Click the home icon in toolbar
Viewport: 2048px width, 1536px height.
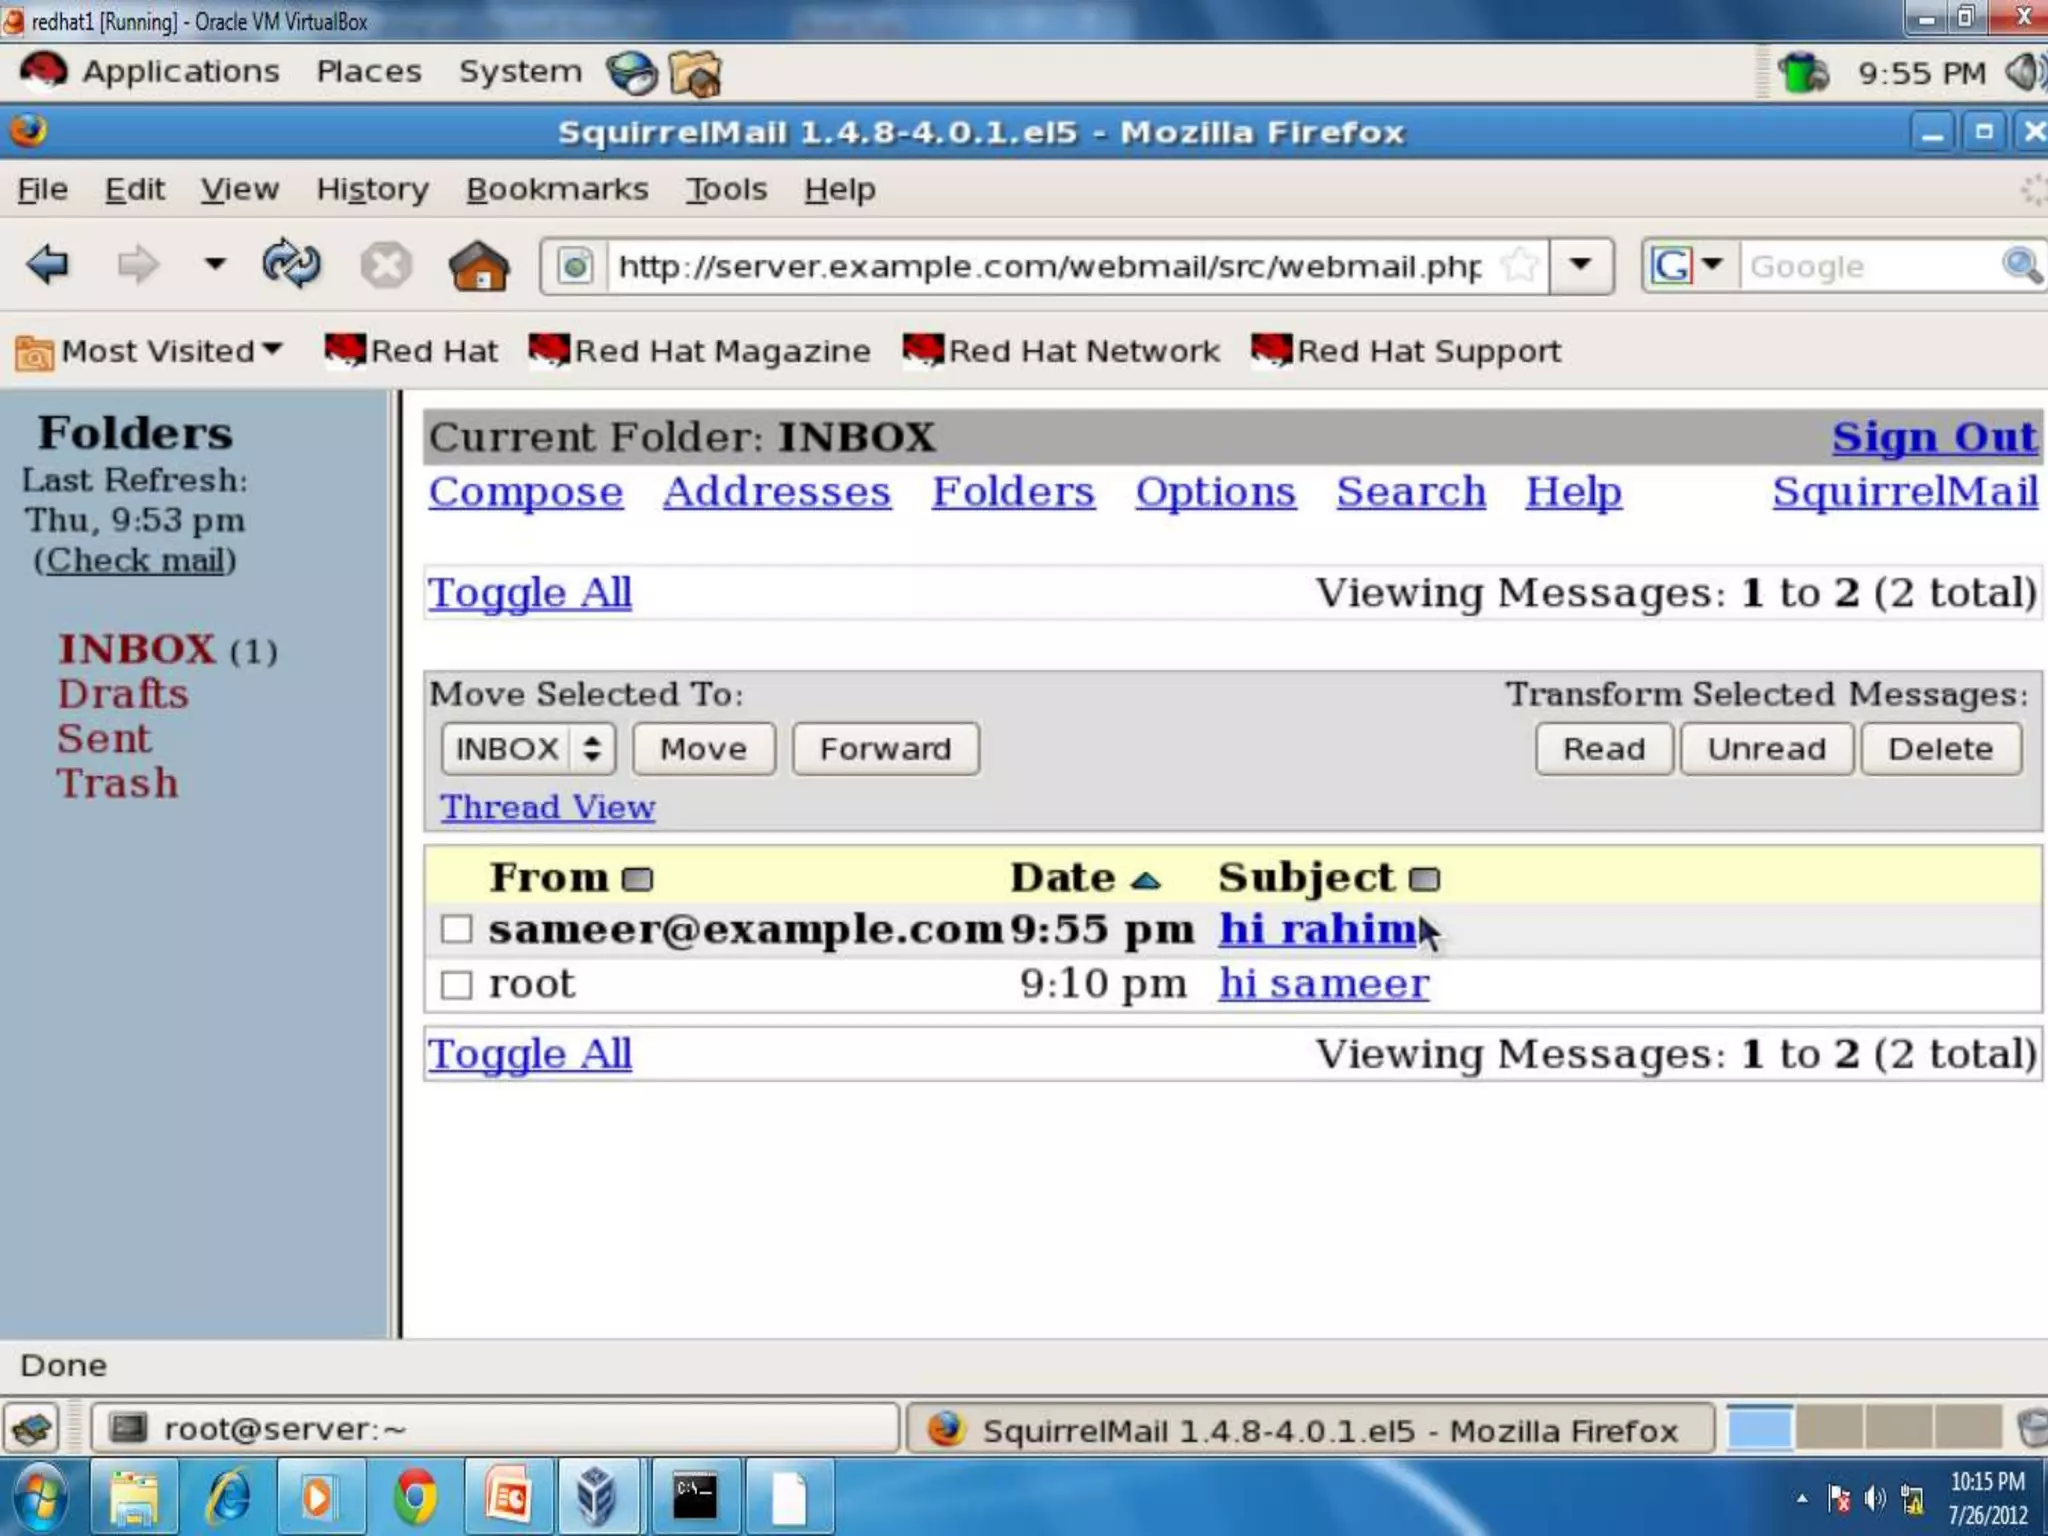[478, 266]
